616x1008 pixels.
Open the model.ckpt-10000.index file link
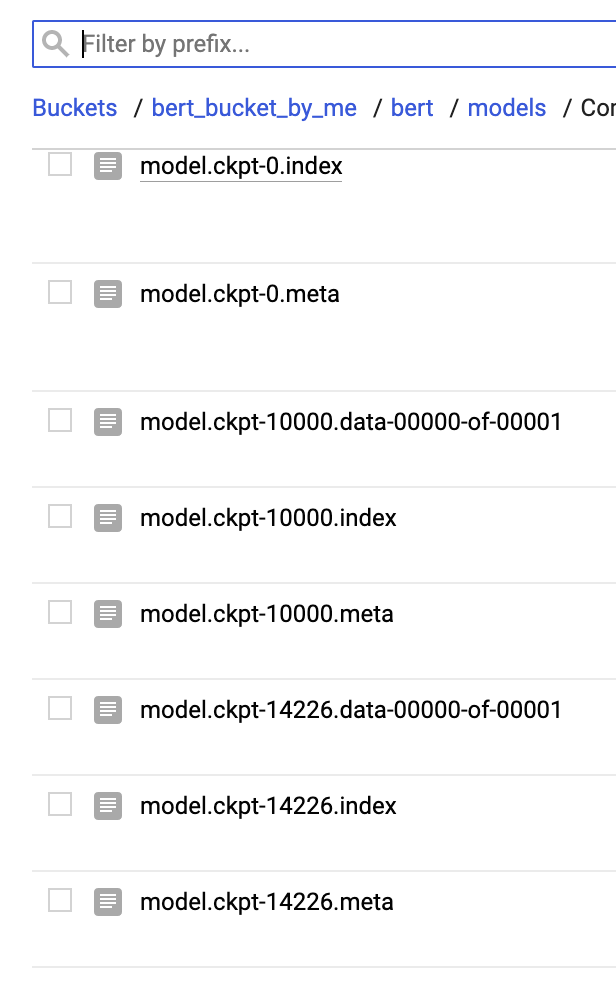(266, 518)
